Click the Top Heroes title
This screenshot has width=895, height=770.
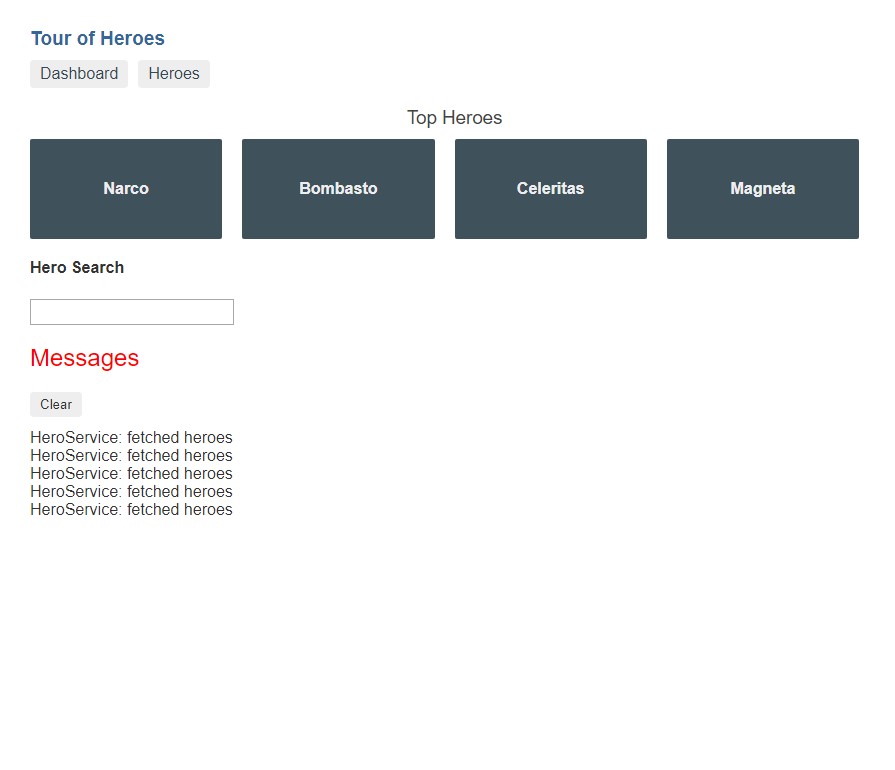454,117
